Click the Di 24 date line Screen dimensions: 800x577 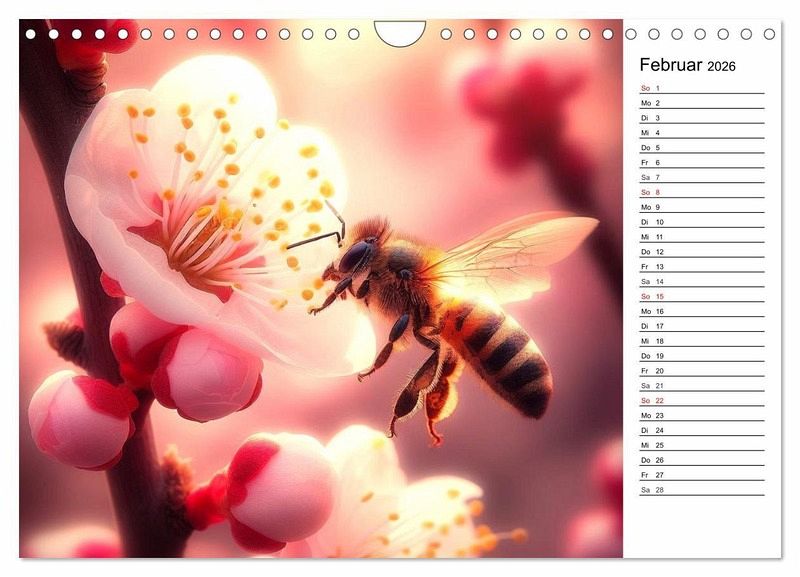click(700, 430)
